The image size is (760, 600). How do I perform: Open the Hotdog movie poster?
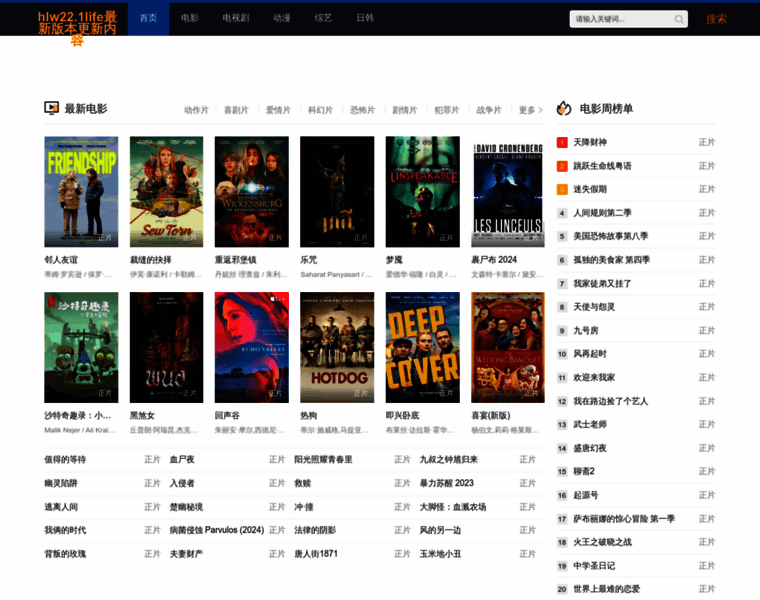[337, 347]
